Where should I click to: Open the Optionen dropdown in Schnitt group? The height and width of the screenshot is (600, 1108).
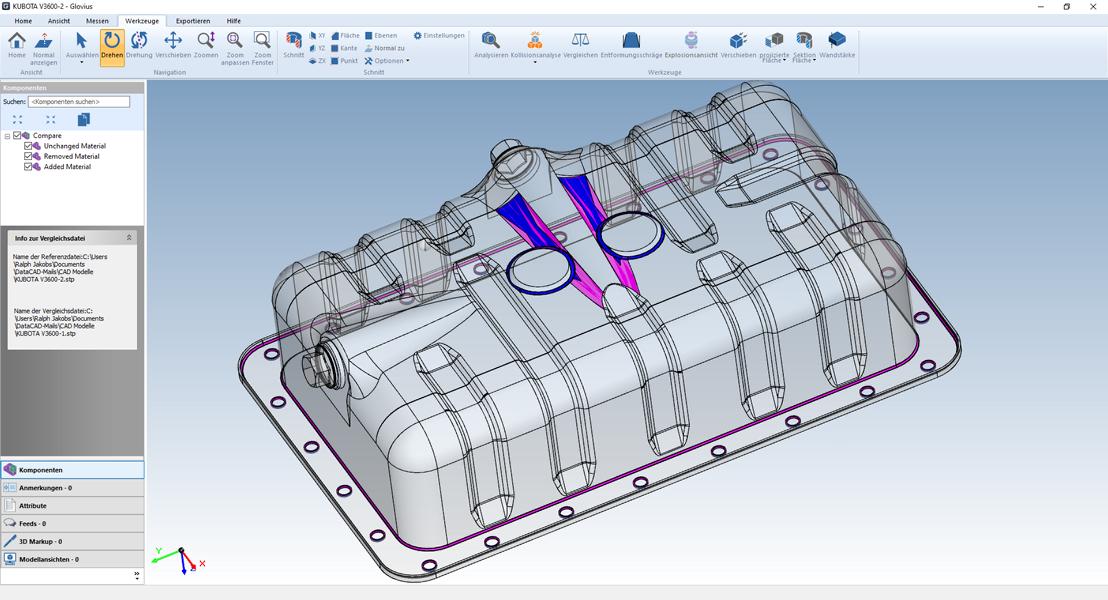click(387, 61)
